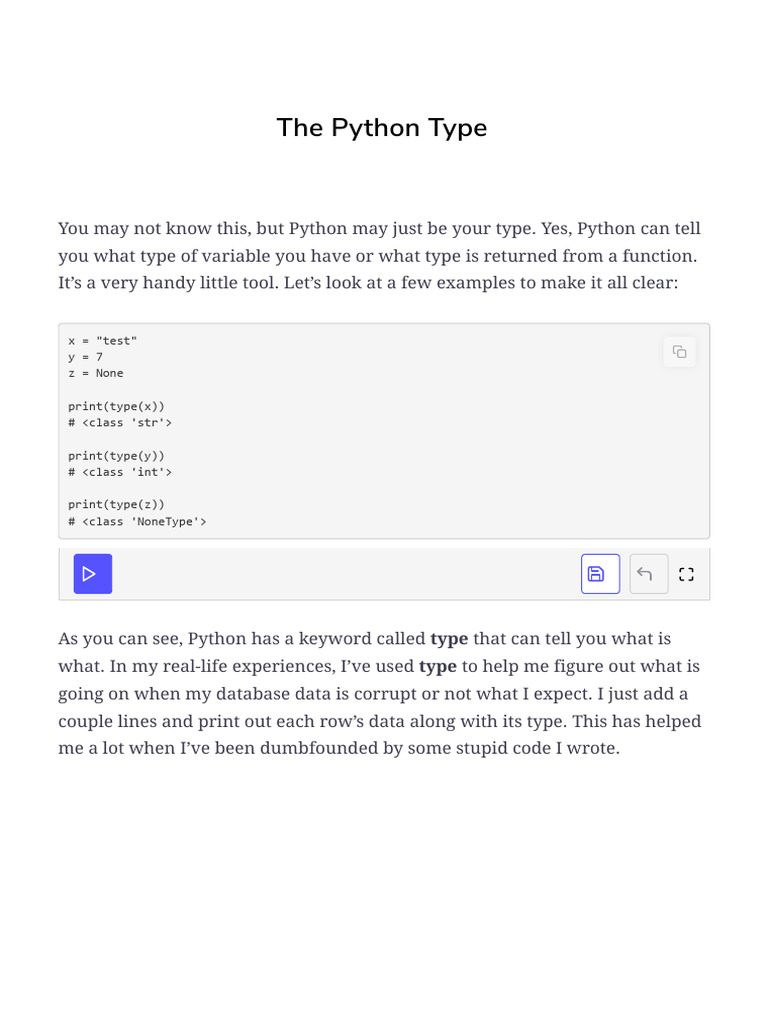Screen dimensions: 768x1024
Task: Select the print(type(z)) line in the editor
Action: click(116, 505)
